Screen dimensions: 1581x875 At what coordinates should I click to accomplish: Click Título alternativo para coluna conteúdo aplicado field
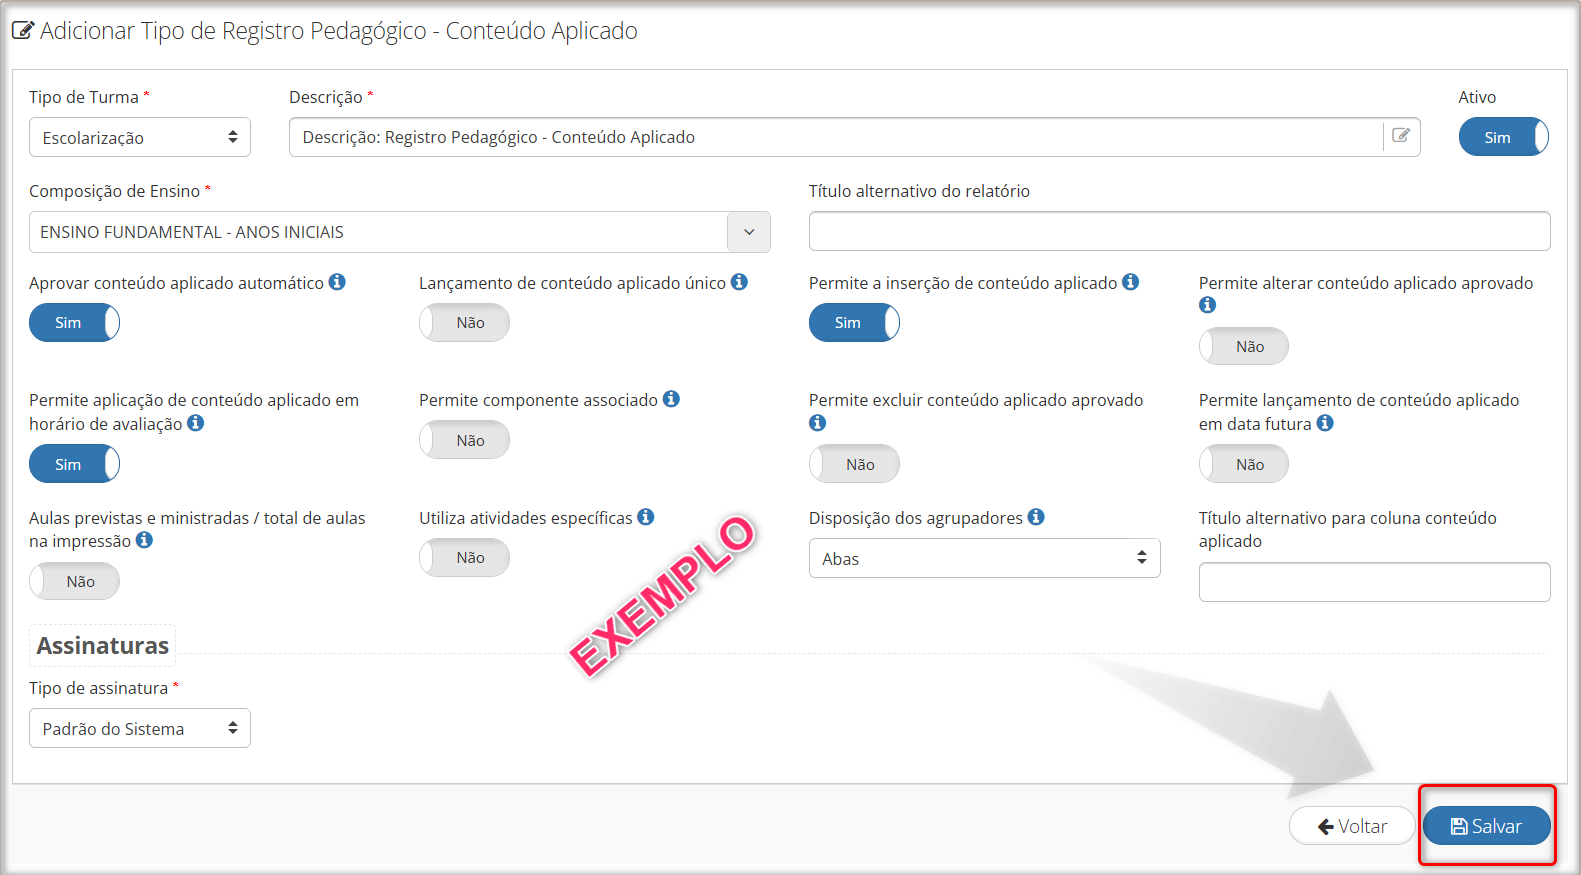pyautogui.click(x=1374, y=582)
